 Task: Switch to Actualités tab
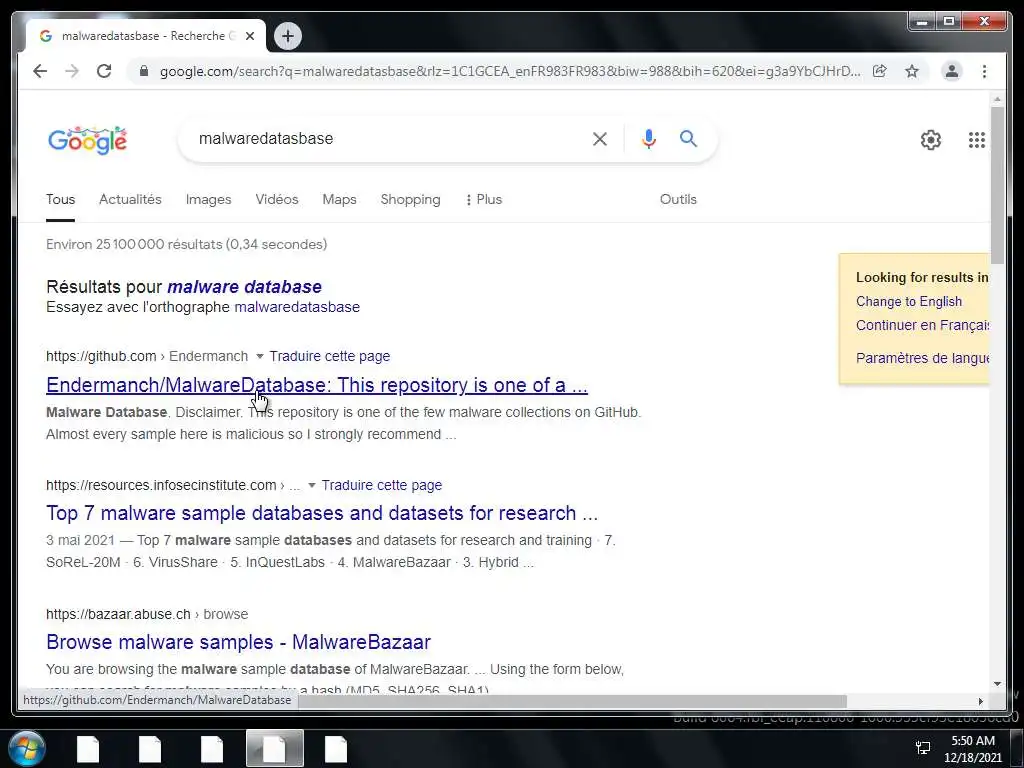point(130,199)
